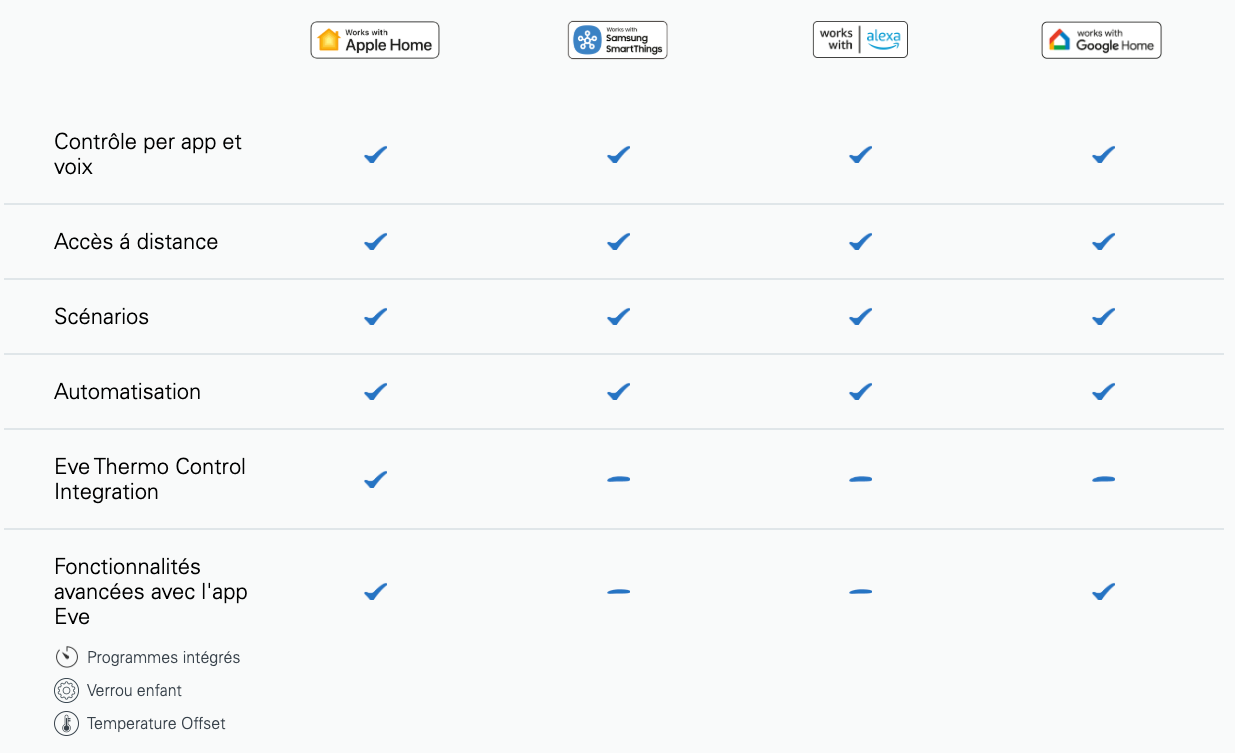This screenshot has height=753, width=1235.
Task: Click the Works with Apple Home badge
Action: point(375,40)
